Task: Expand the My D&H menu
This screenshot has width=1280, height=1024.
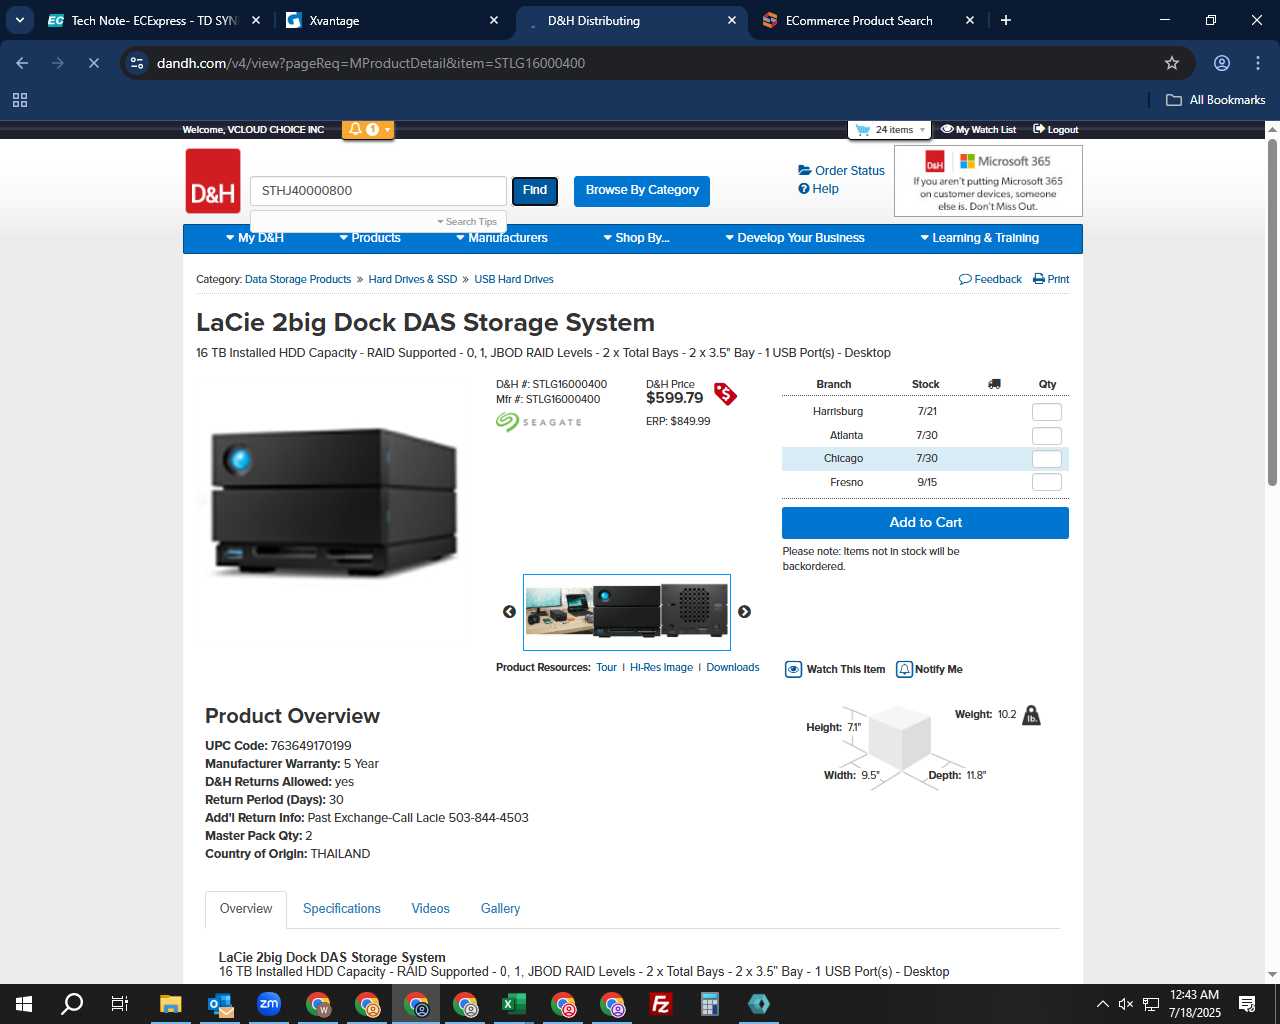Action: click(255, 238)
